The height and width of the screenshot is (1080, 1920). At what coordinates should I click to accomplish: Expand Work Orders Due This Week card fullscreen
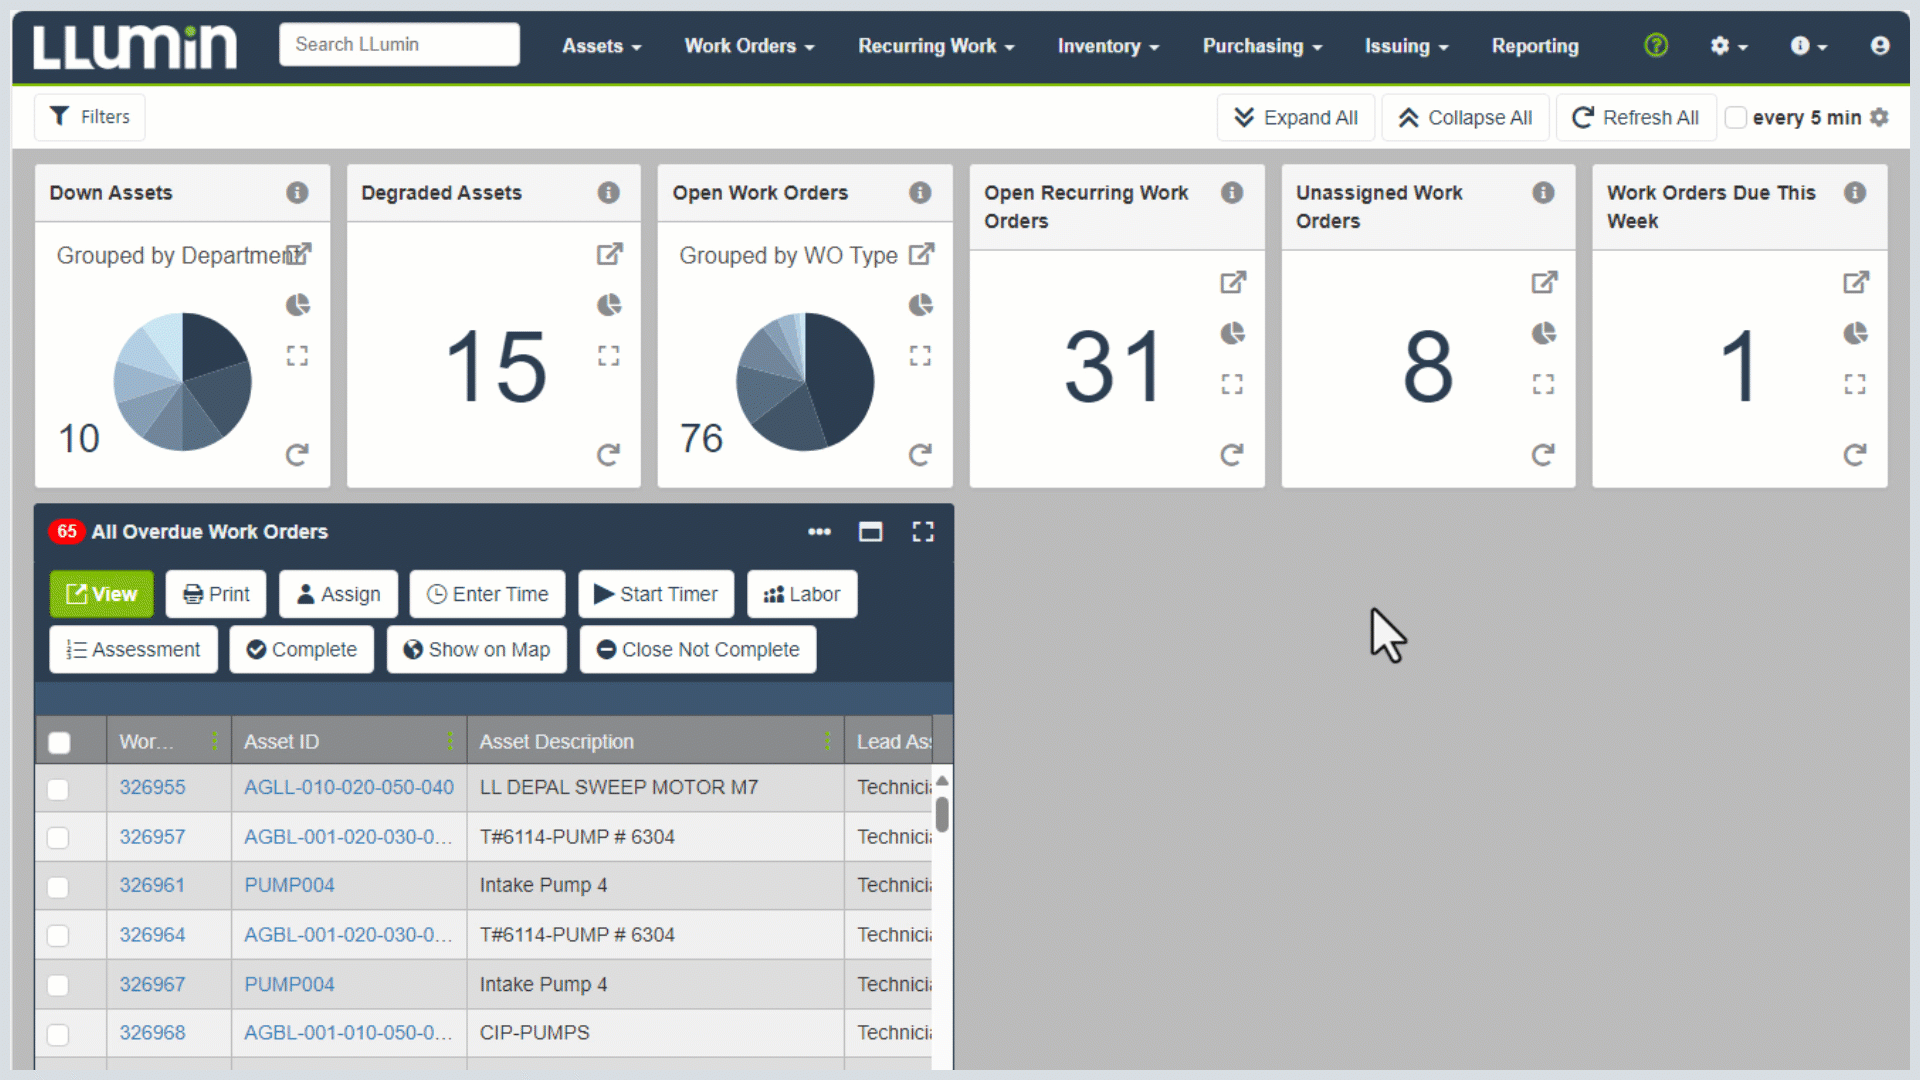1855,384
